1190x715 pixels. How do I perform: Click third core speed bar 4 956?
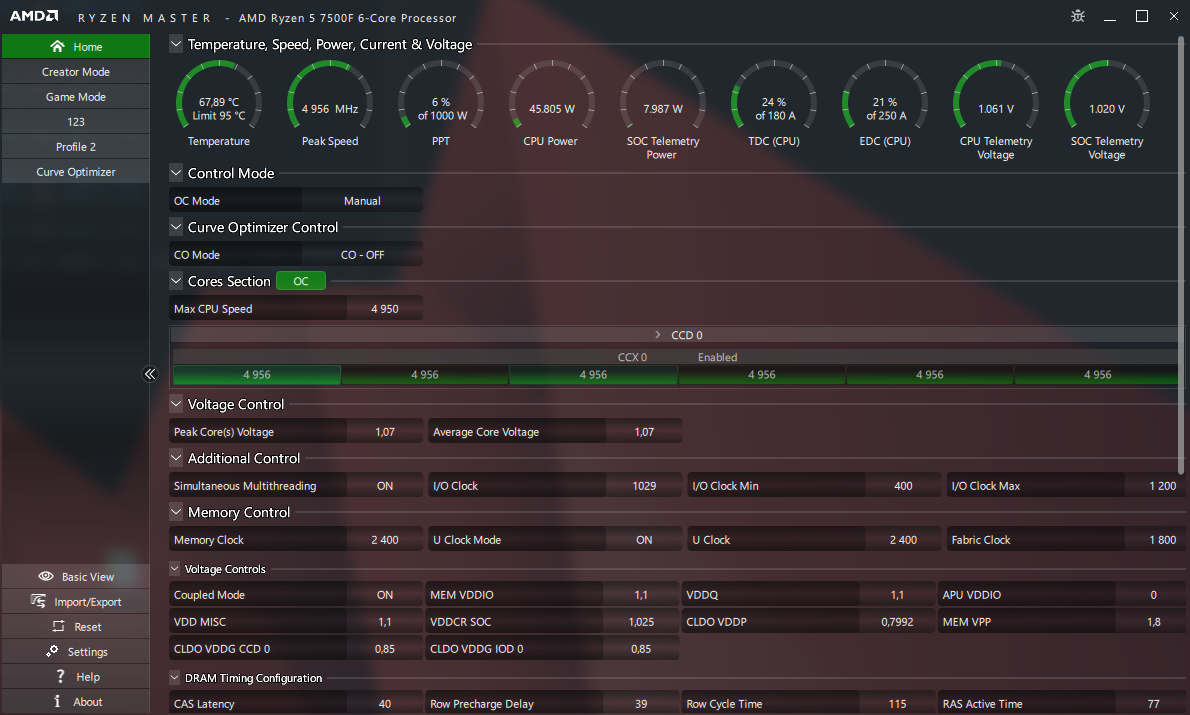pyautogui.click(x=593, y=374)
